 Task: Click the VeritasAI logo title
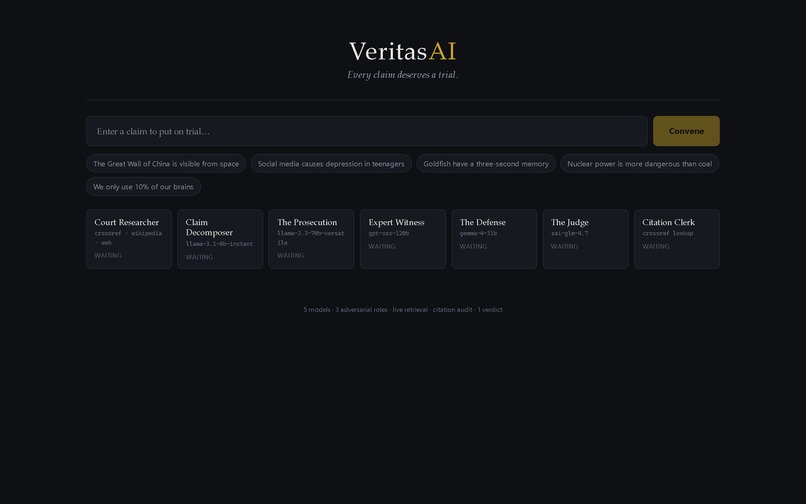point(402,51)
